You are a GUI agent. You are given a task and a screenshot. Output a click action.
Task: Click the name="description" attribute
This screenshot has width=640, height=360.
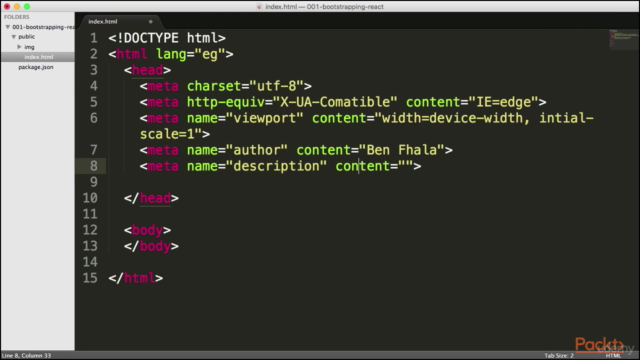(x=257, y=166)
